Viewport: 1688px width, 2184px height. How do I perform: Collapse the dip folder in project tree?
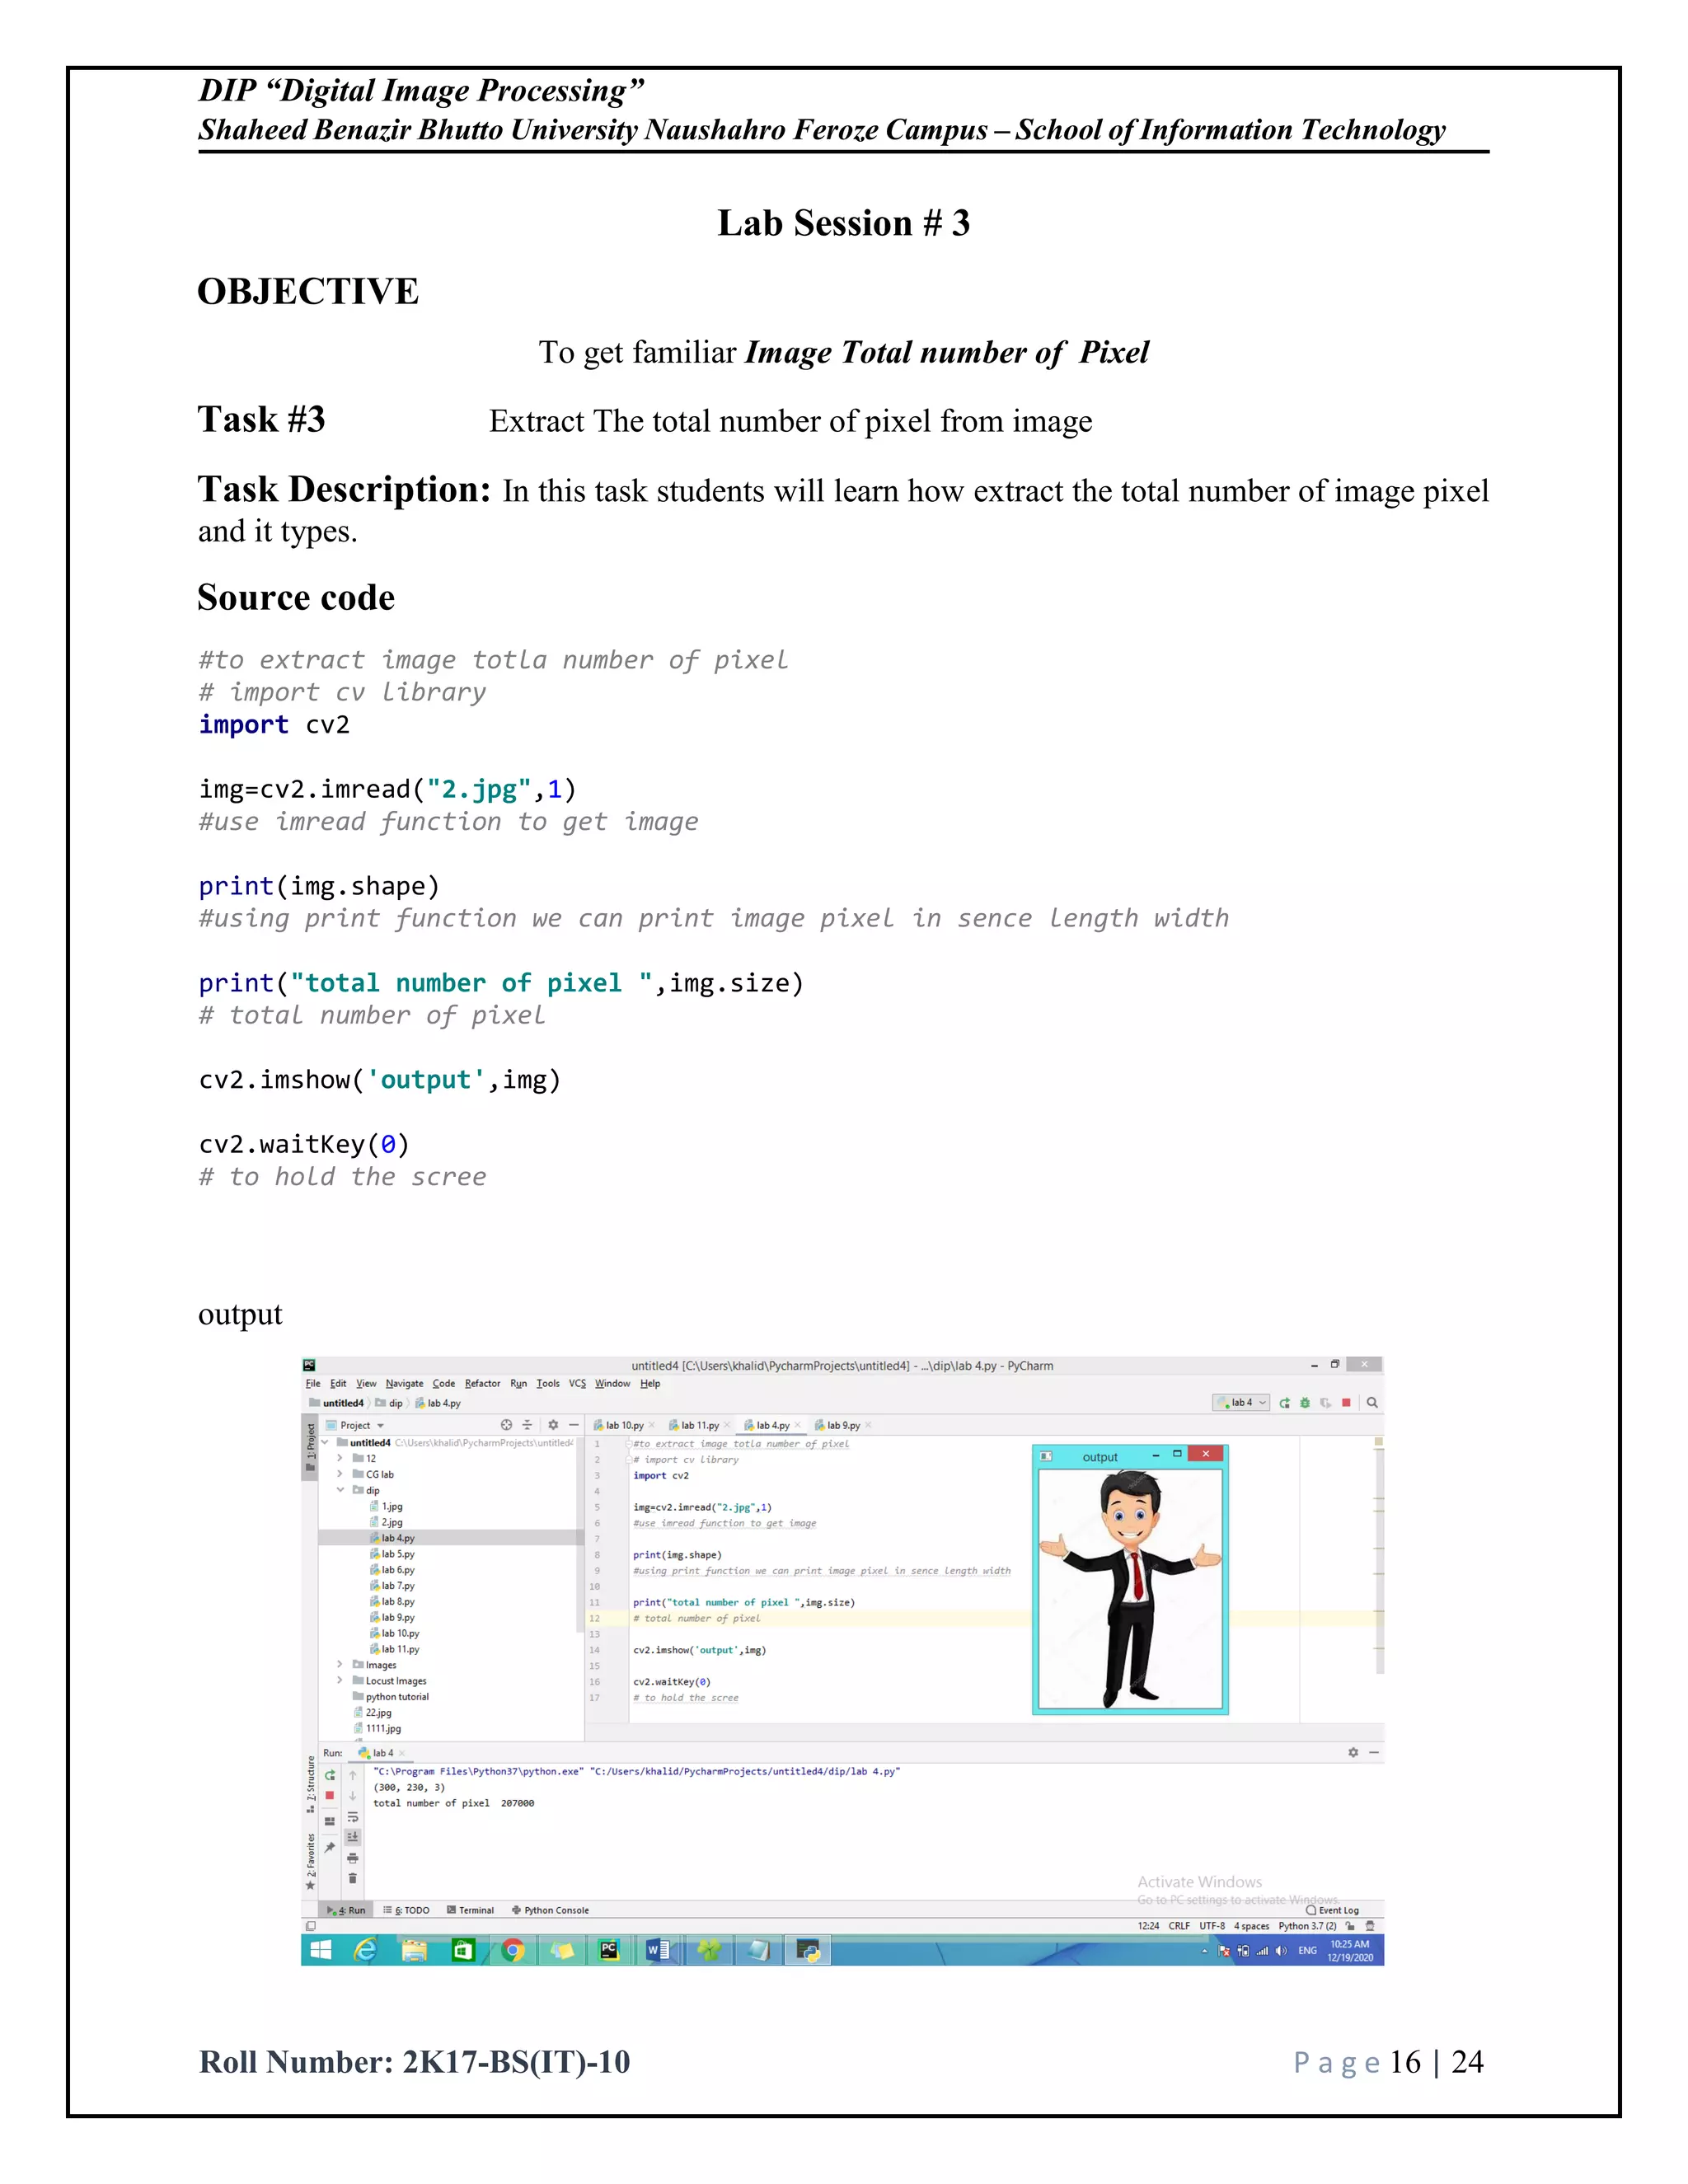[x=340, y=1490]
